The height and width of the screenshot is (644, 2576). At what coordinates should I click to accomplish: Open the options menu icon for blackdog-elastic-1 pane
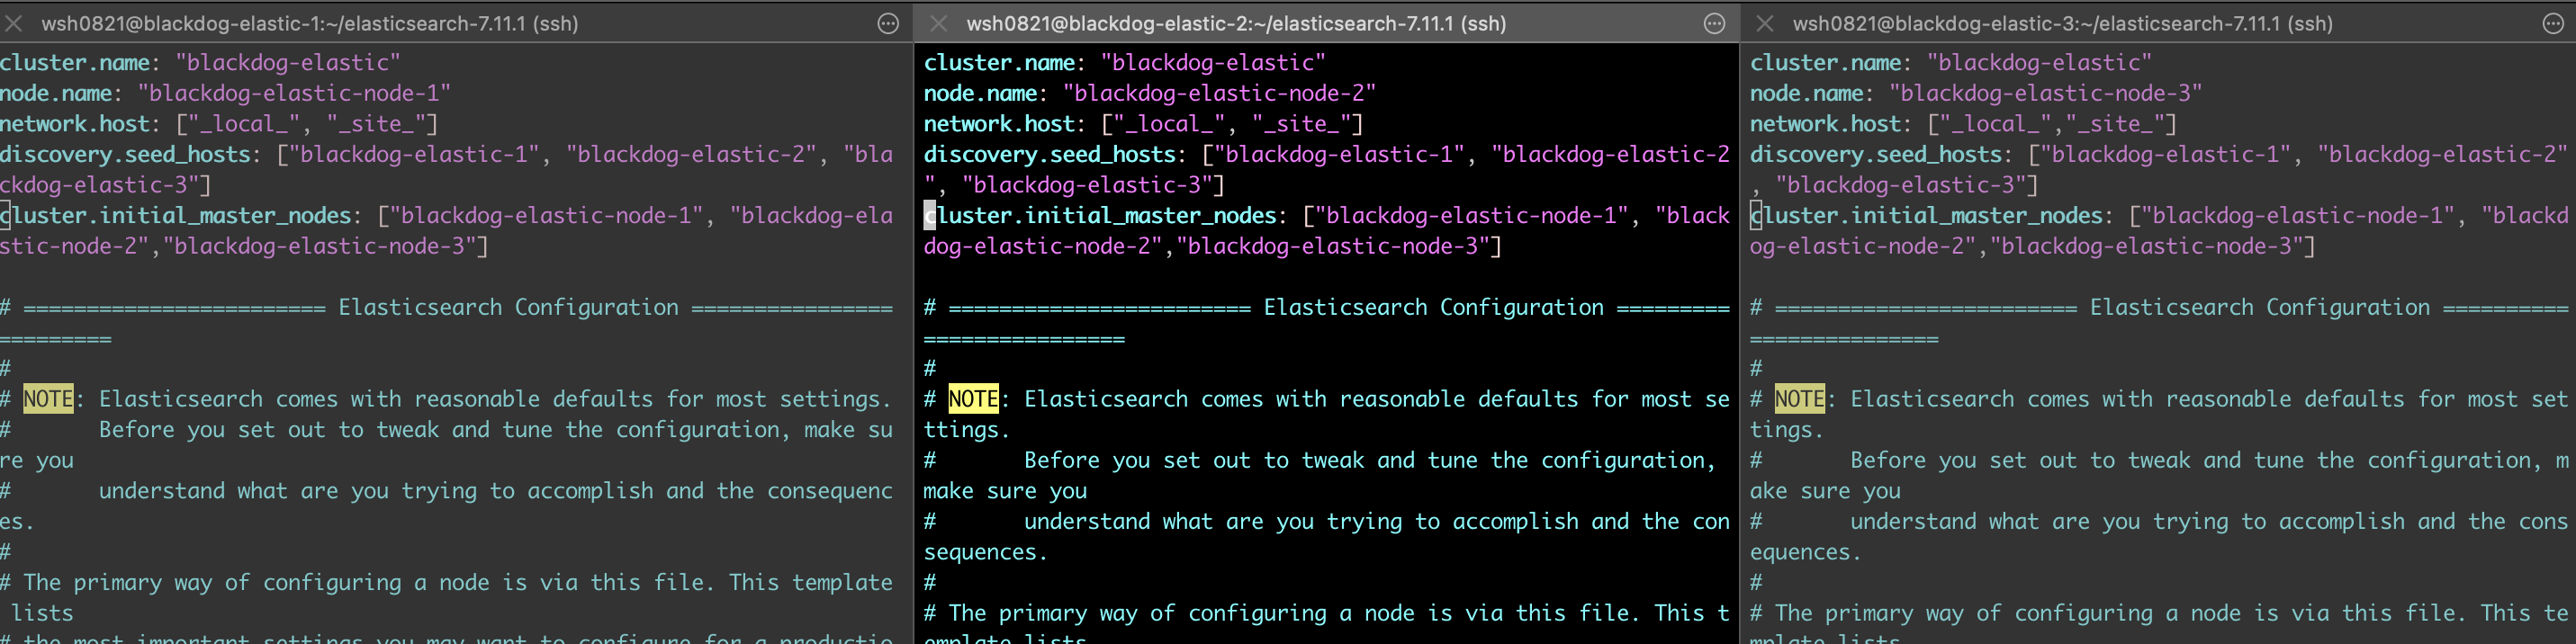click(888, 24)
